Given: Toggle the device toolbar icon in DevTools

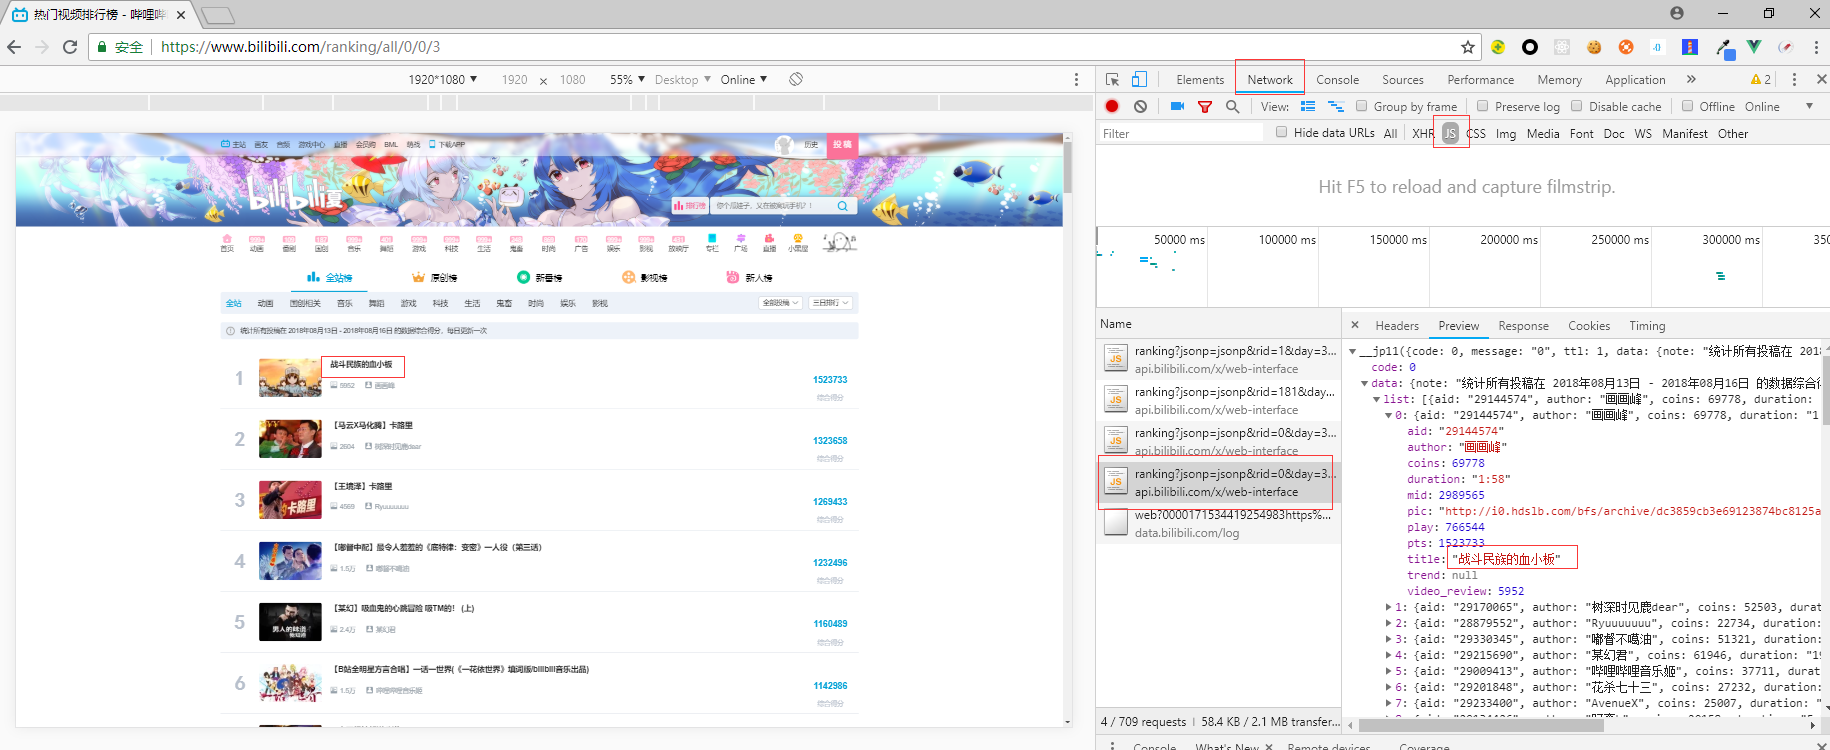Looking at the screenshot, I should click(x=1139, y=79).
